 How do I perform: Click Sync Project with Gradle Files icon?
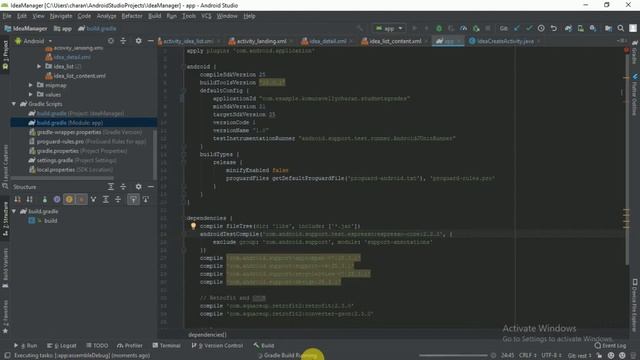click(x=568, y=28)
